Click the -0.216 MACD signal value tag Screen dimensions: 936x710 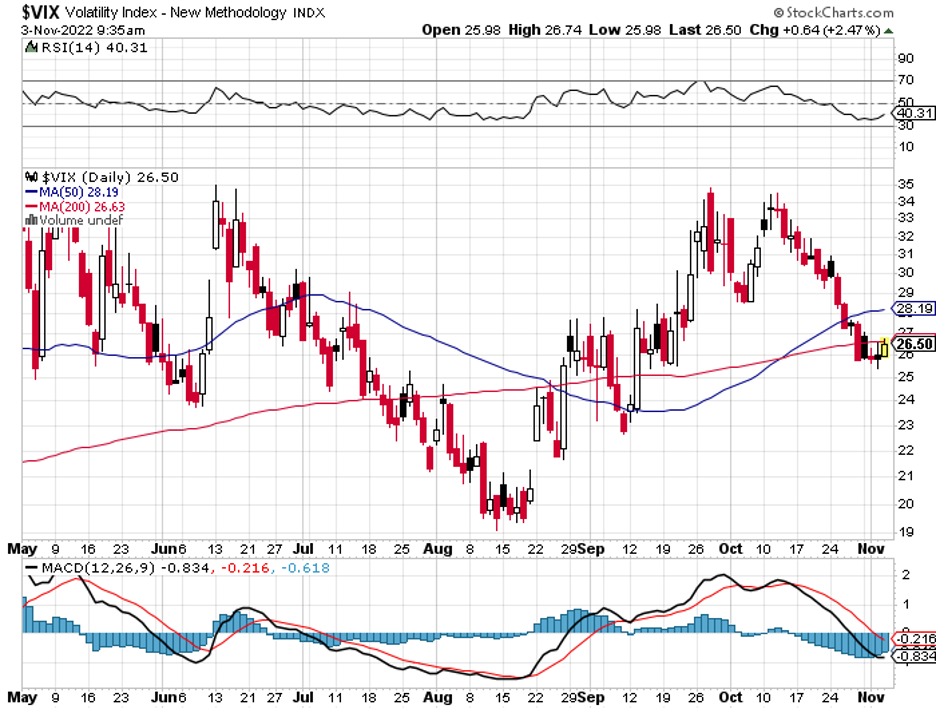pos(915,640)
